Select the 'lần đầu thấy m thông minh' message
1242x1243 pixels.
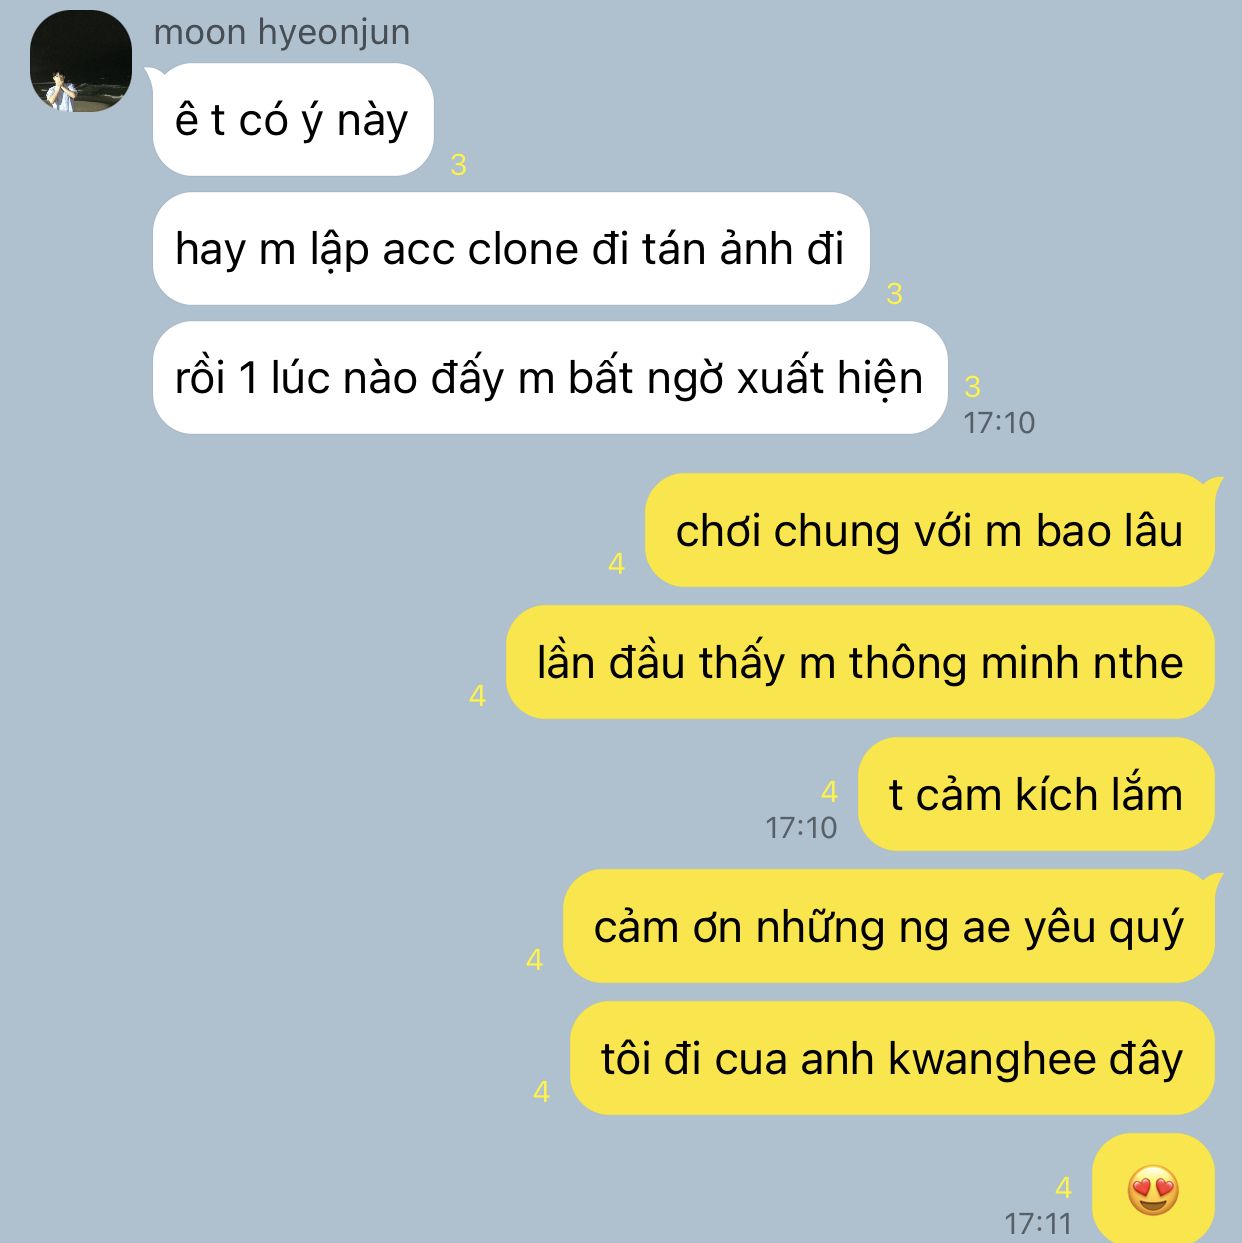pyautogui.click(x=860, y=662)
